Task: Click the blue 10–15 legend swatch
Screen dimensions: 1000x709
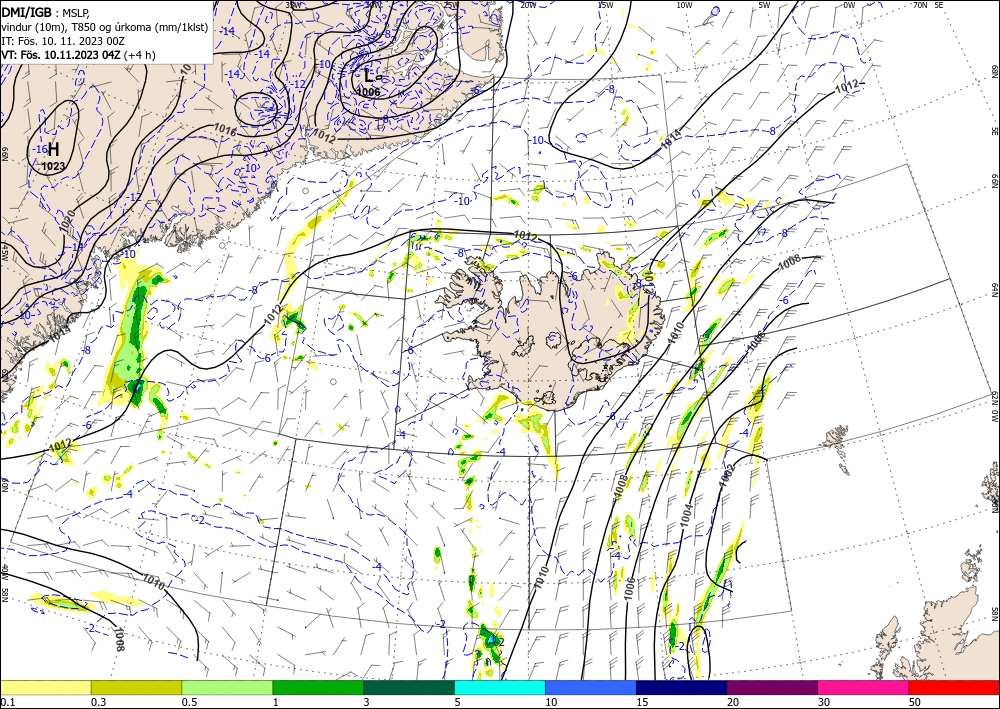Action: click(591, 687)
